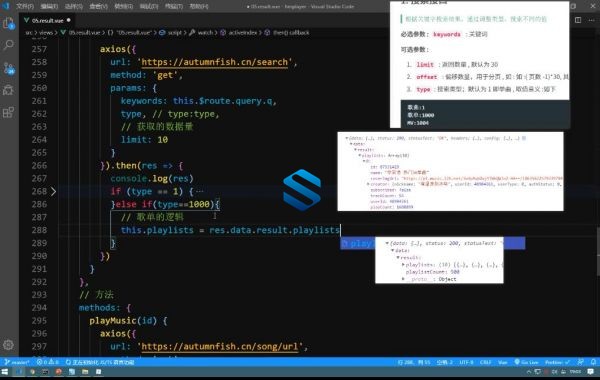Open the Source Control view
Viewport: 600px width, 380px height.
8,68
